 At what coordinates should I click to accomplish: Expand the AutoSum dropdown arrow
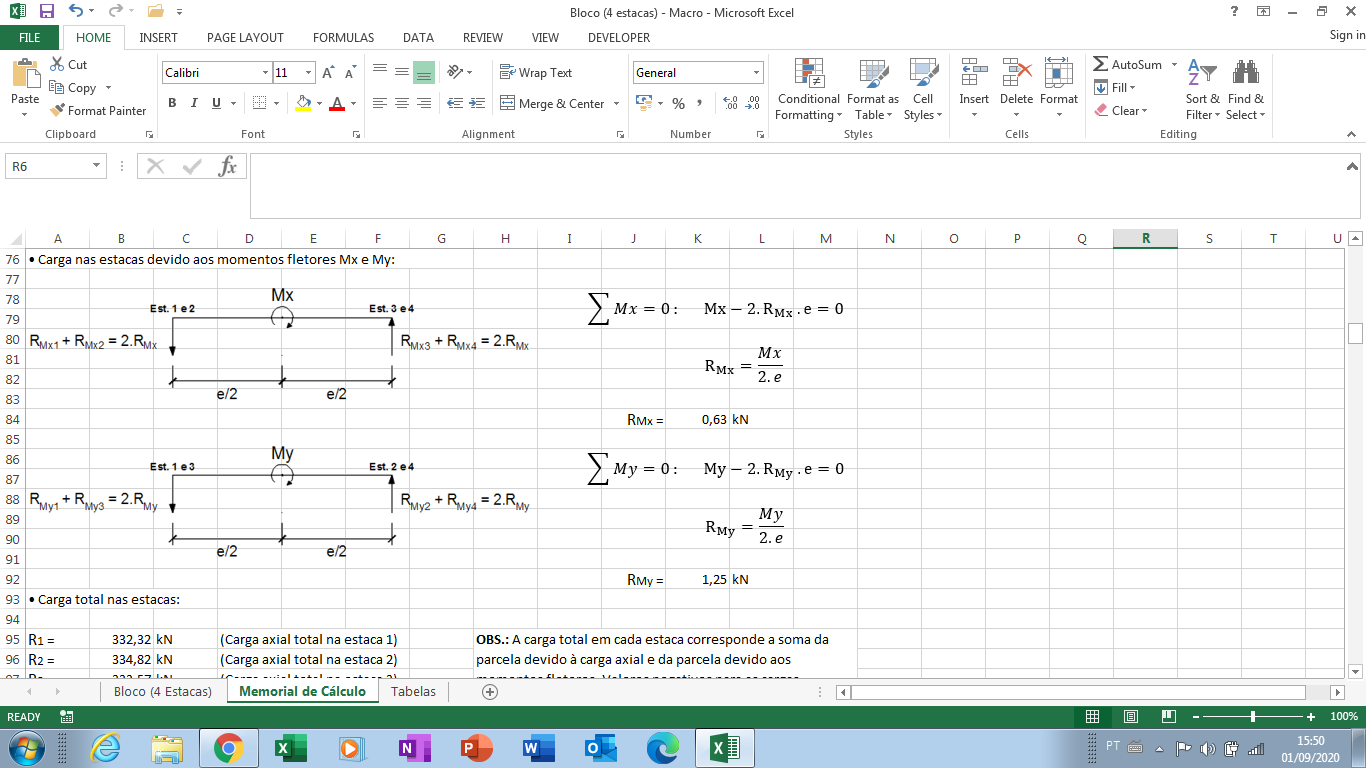tap(1172, 64)
